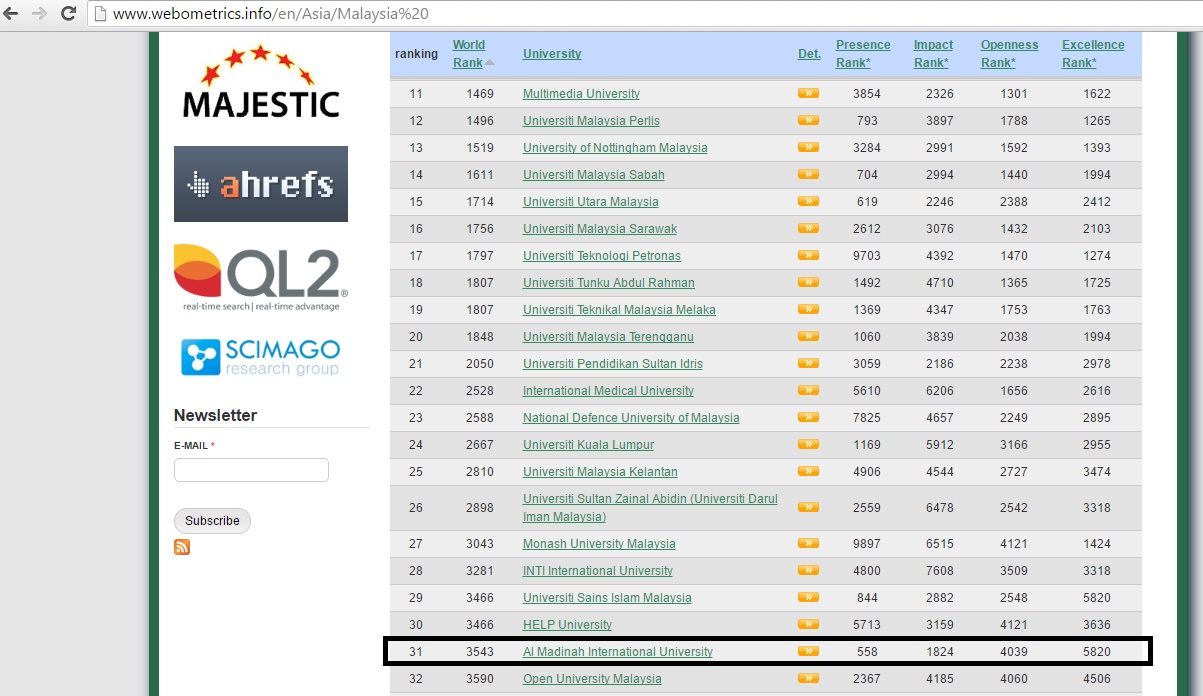Open the orange RSS feed icon
This screenshot has height=696, width=1203.
click(x=182, y=547)
